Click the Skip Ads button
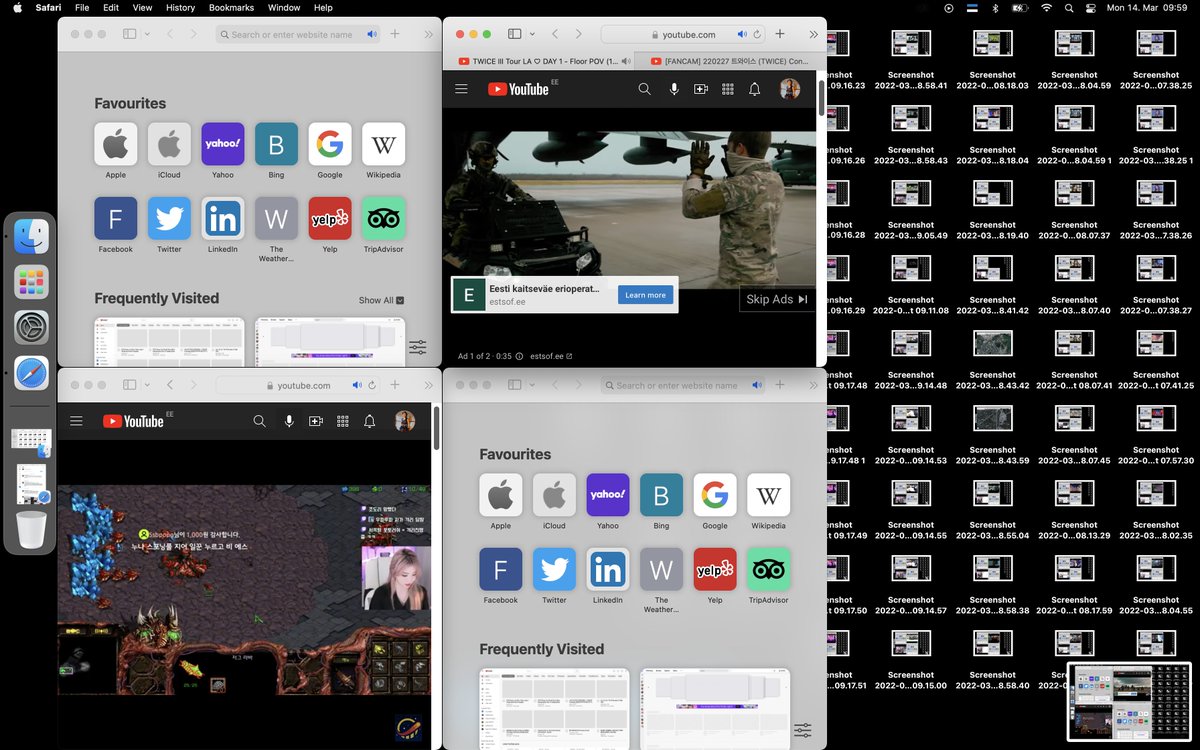The width and height of the screenshot is (1200, 750). [777, 299]
